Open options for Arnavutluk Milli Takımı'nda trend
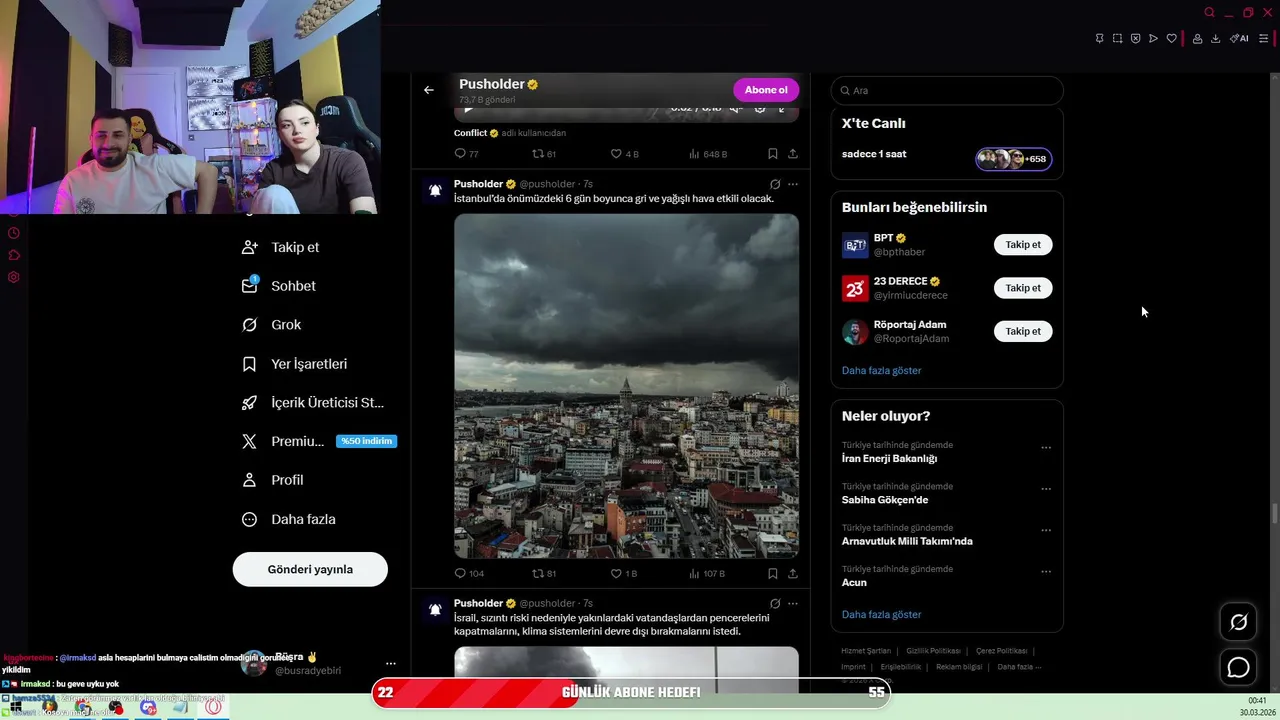1280x720 pixels. (x=1046, y=530)
